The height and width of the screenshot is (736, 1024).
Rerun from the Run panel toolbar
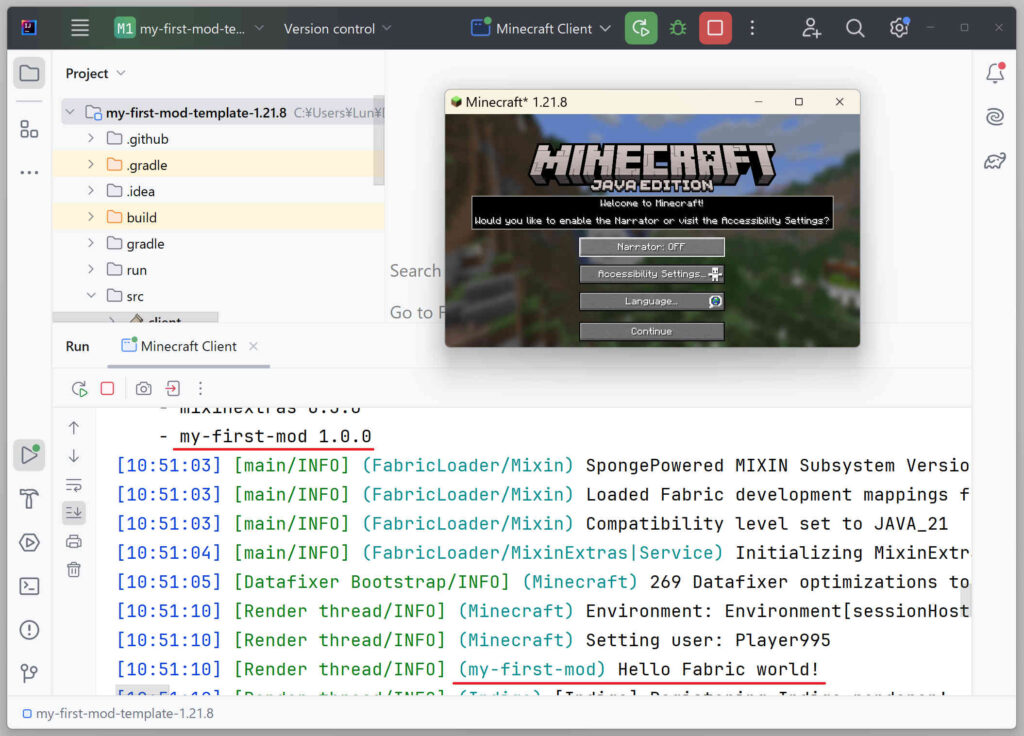(x=80, y=389)
